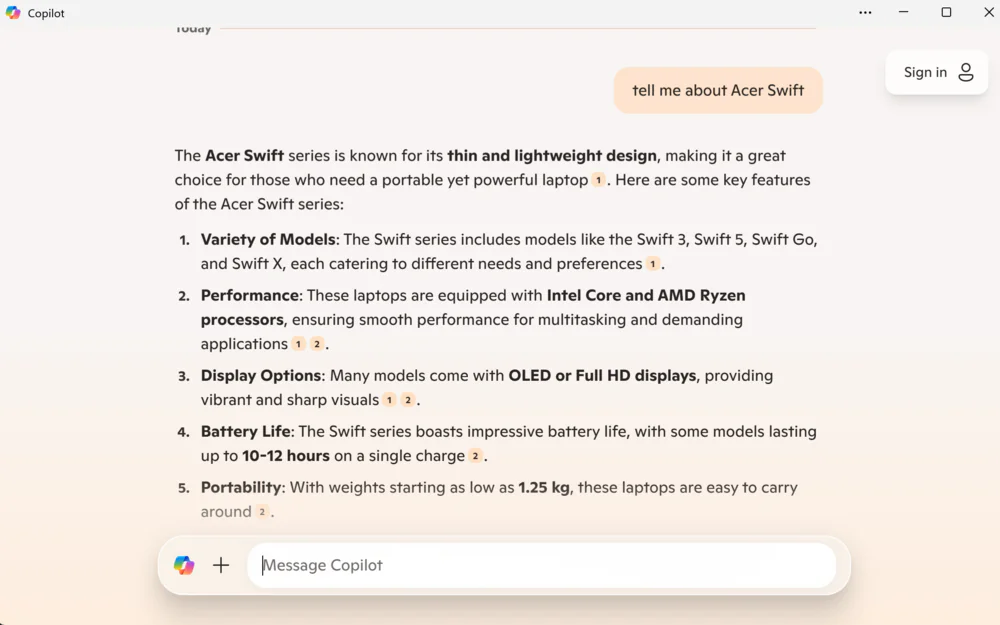Minimize the Copilot window

click(903, 13)
